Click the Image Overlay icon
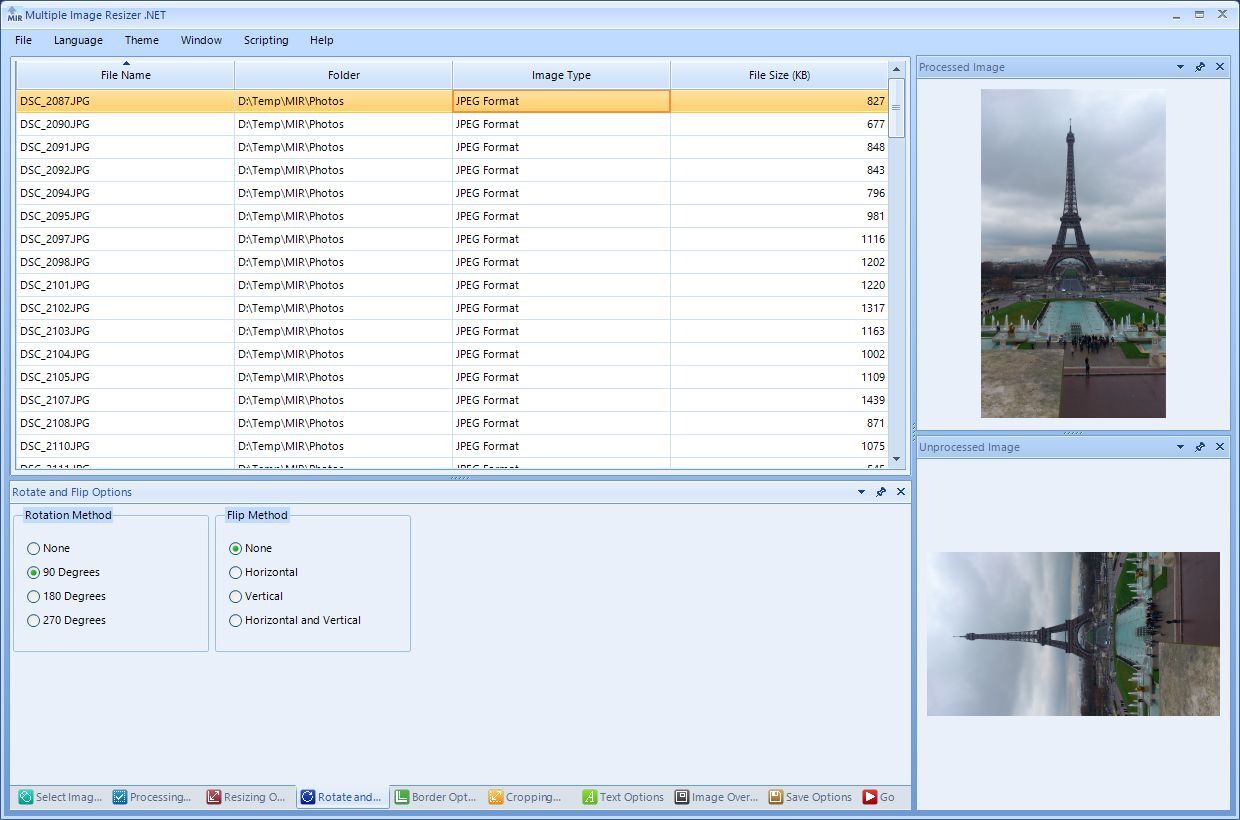1240x820 pixels. (x=683, y=797)
